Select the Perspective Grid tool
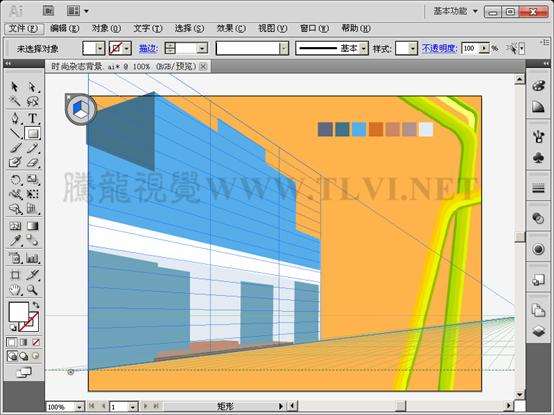 pos(32,209)
